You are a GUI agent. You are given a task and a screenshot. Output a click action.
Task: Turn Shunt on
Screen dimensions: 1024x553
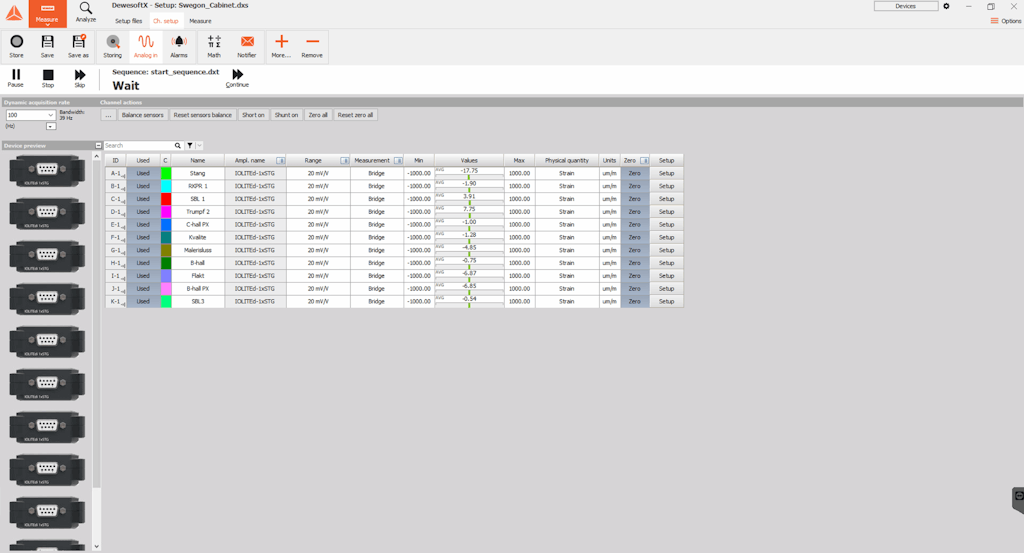point(286,115)
